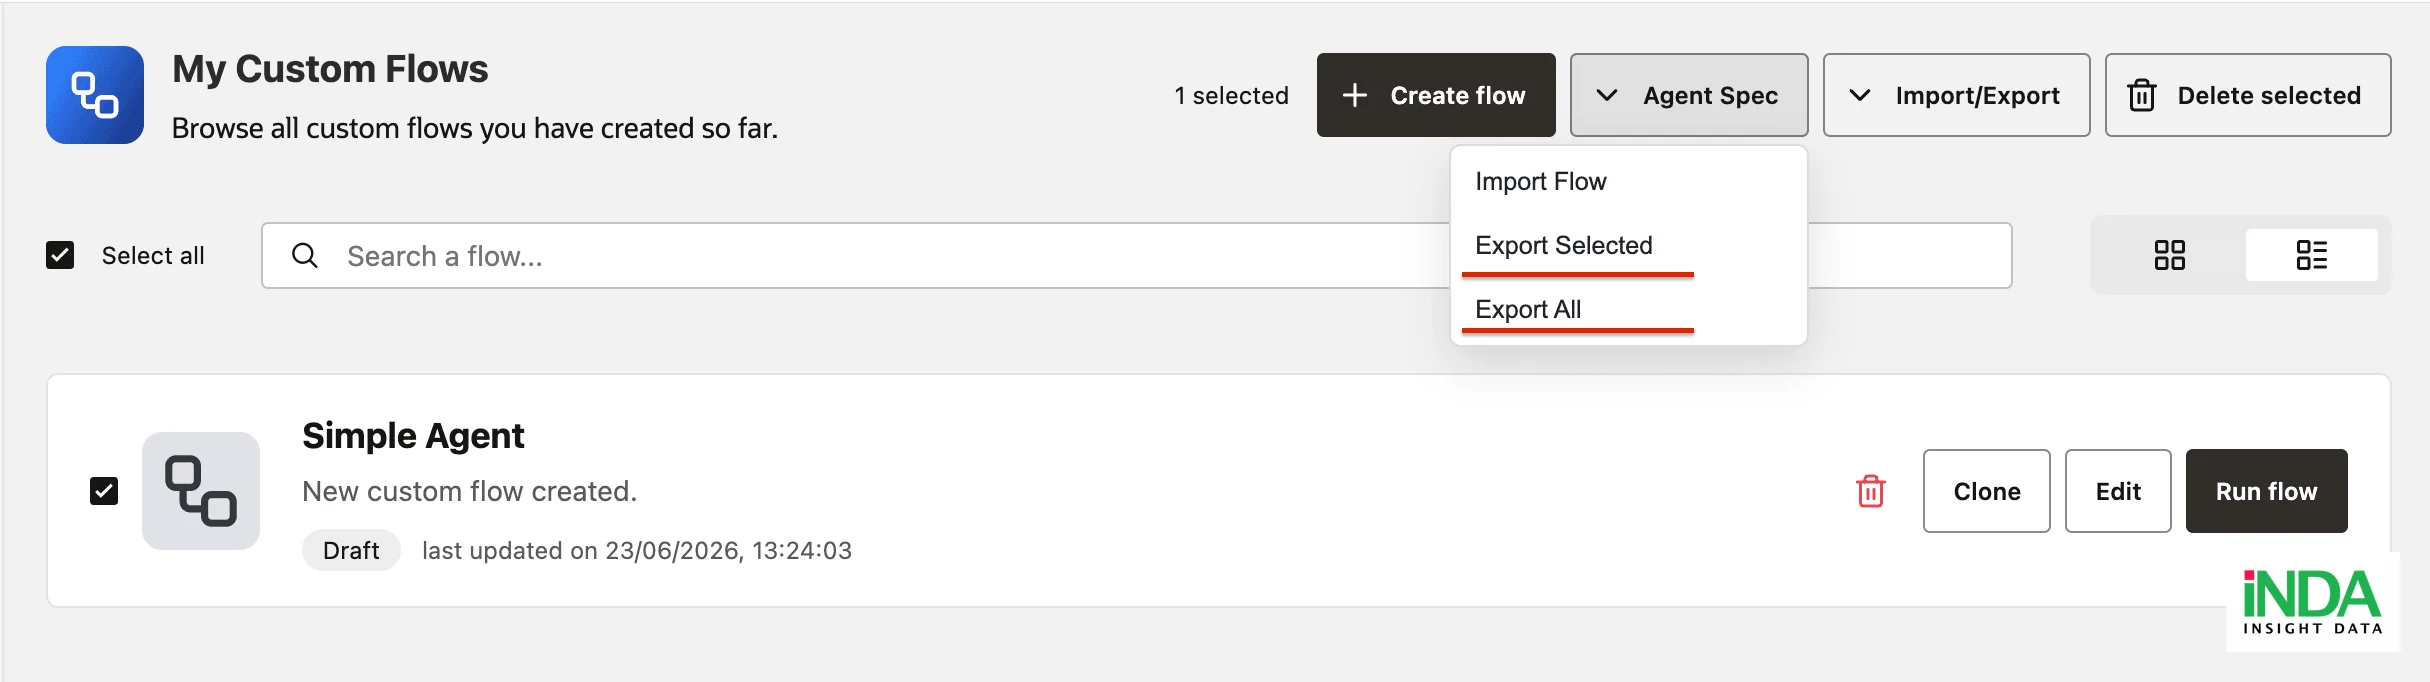
Task: Click the My Custom Flows blue logo icon
Action: coord(95,95)
